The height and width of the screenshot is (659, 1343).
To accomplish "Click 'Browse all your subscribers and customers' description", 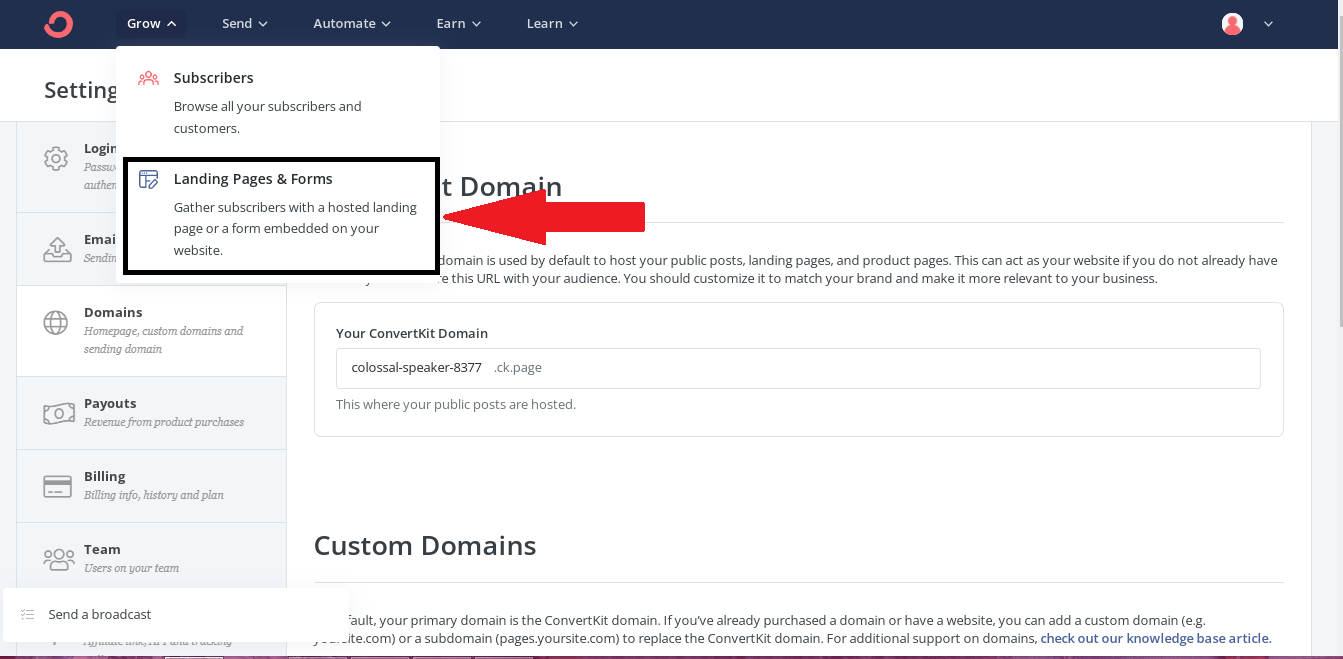I will click(268, 117).
